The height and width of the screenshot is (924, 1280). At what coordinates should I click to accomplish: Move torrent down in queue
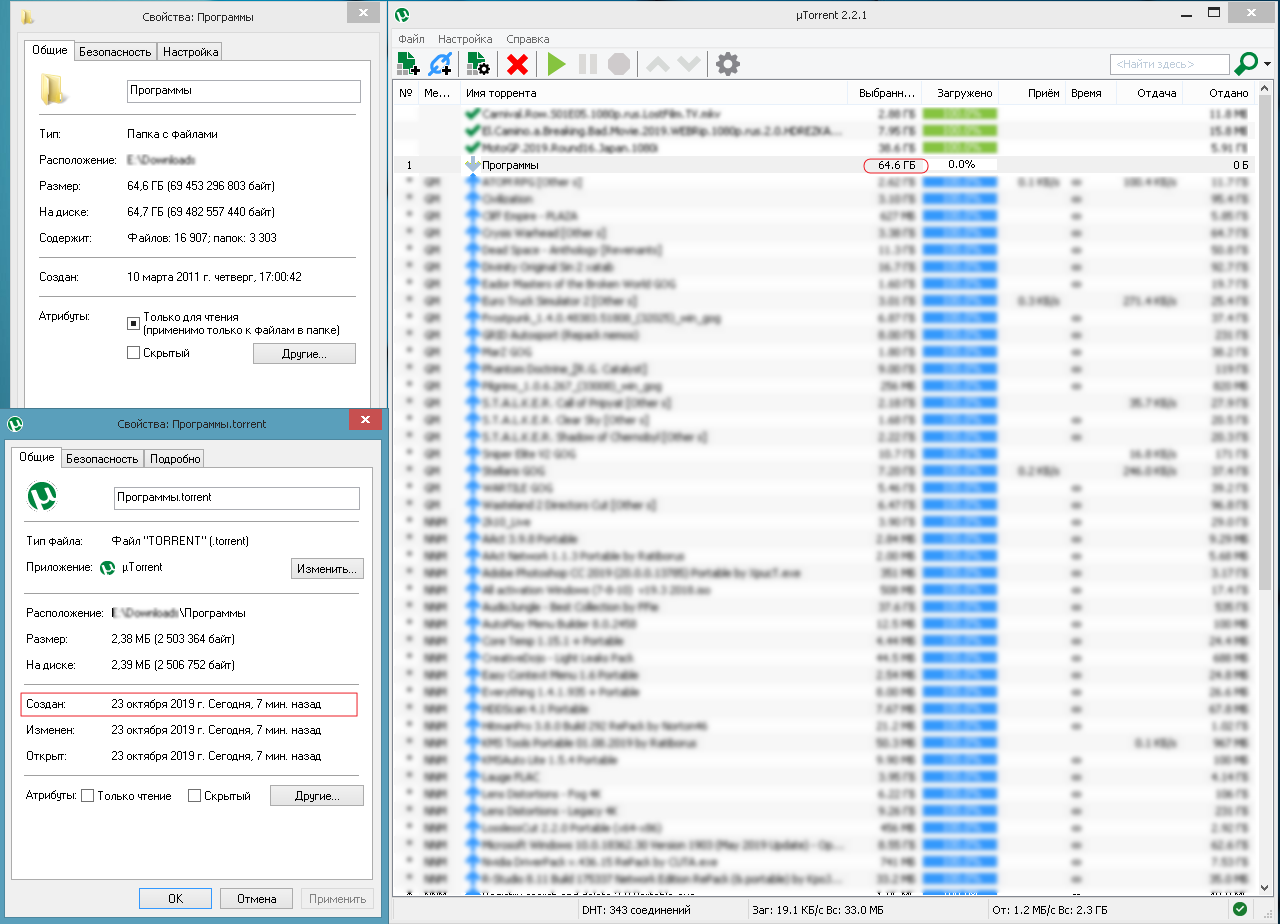688,64
